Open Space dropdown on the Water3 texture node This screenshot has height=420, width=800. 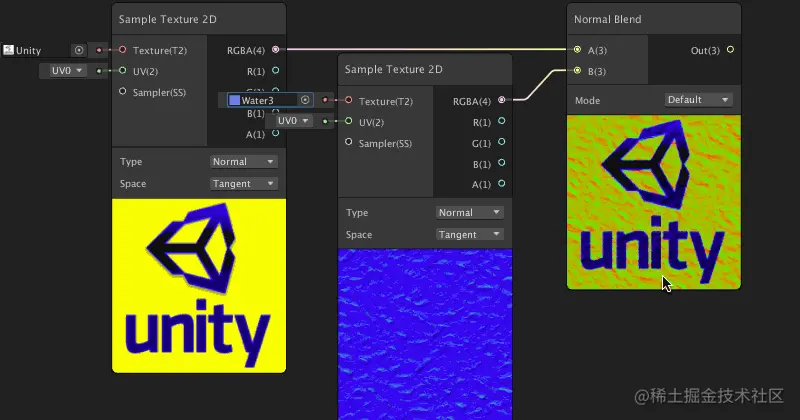469,234
